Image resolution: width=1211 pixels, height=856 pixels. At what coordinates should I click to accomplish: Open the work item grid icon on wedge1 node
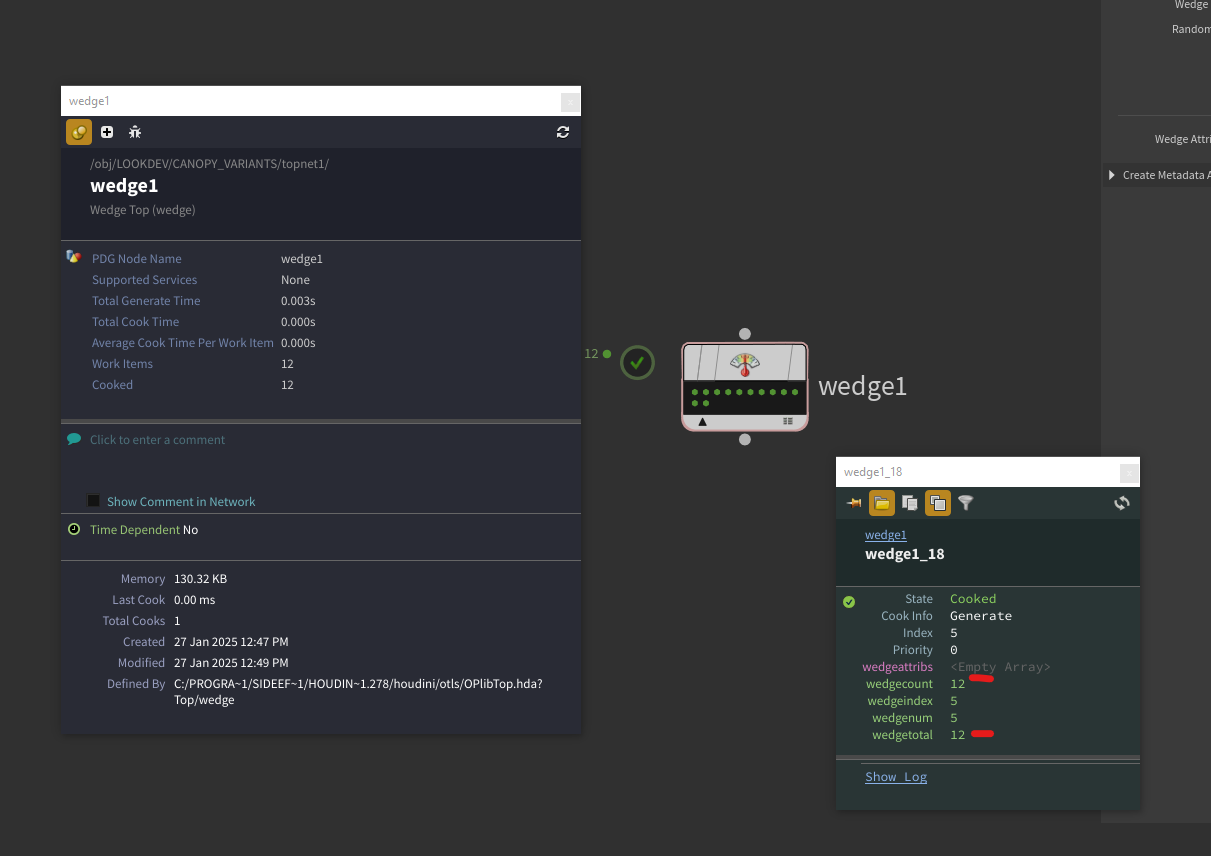[788, 422]
